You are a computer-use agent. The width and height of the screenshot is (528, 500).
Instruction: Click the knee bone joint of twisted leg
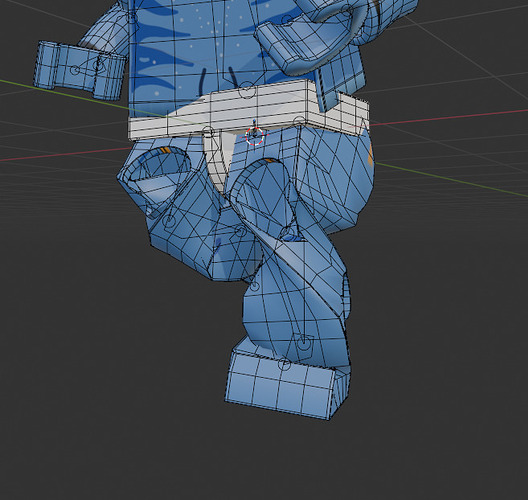point(255,286)
